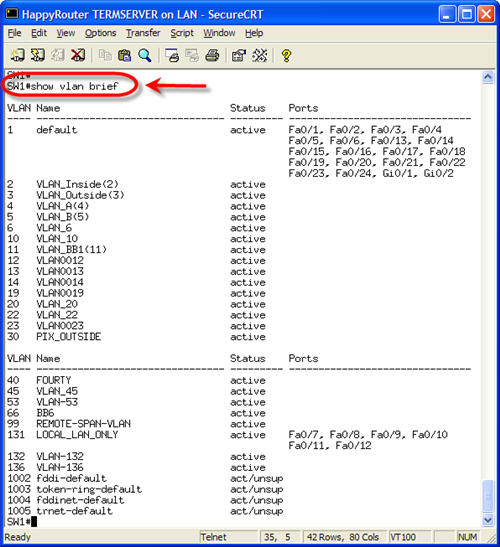Click the Minimize window button
This screenshot has width=500, height=547.
(x=447, y=15)
